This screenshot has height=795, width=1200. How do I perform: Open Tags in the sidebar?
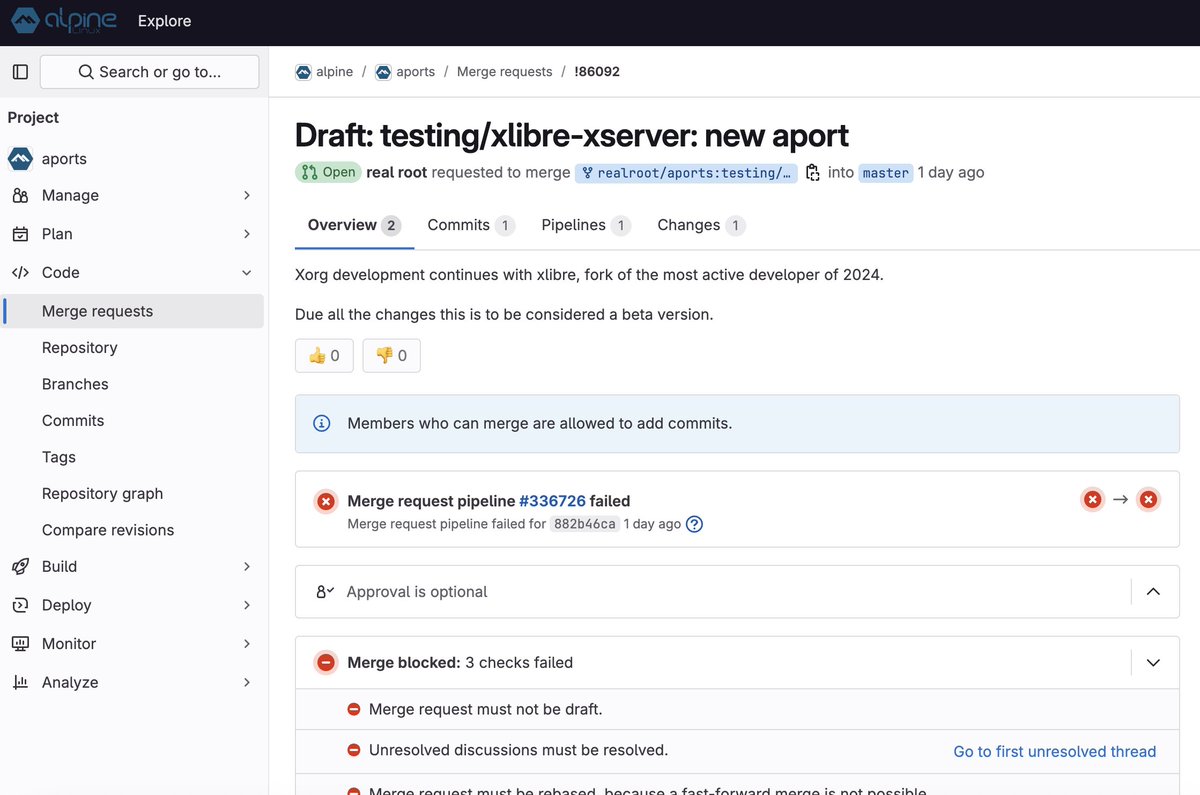pyautogui.click(x=134, y=457)
